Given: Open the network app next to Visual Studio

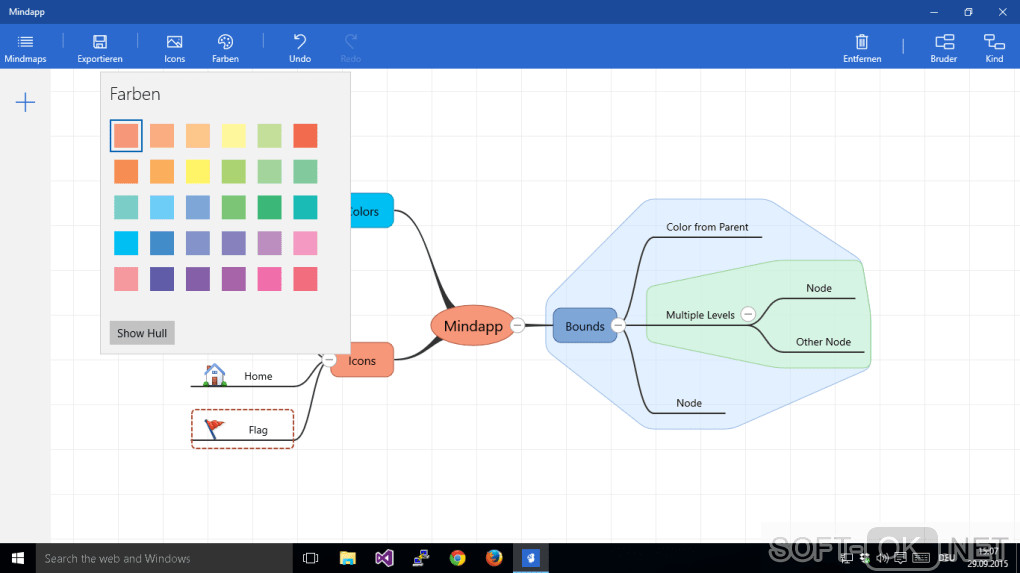Looking at the screenshot, I should click(421, 558).
